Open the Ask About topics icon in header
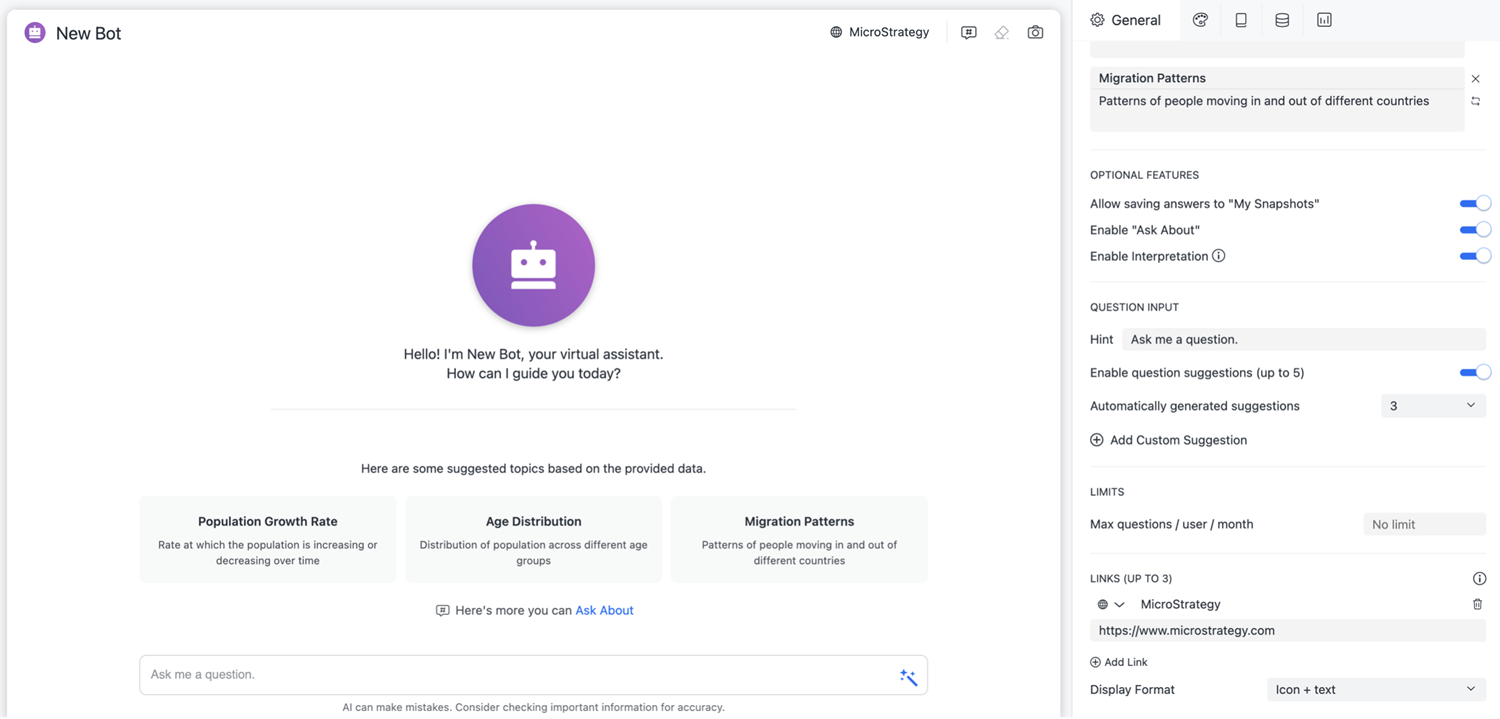Viewport: 1500px width, 719px height. pyautogui.click(x=968, y=33)
